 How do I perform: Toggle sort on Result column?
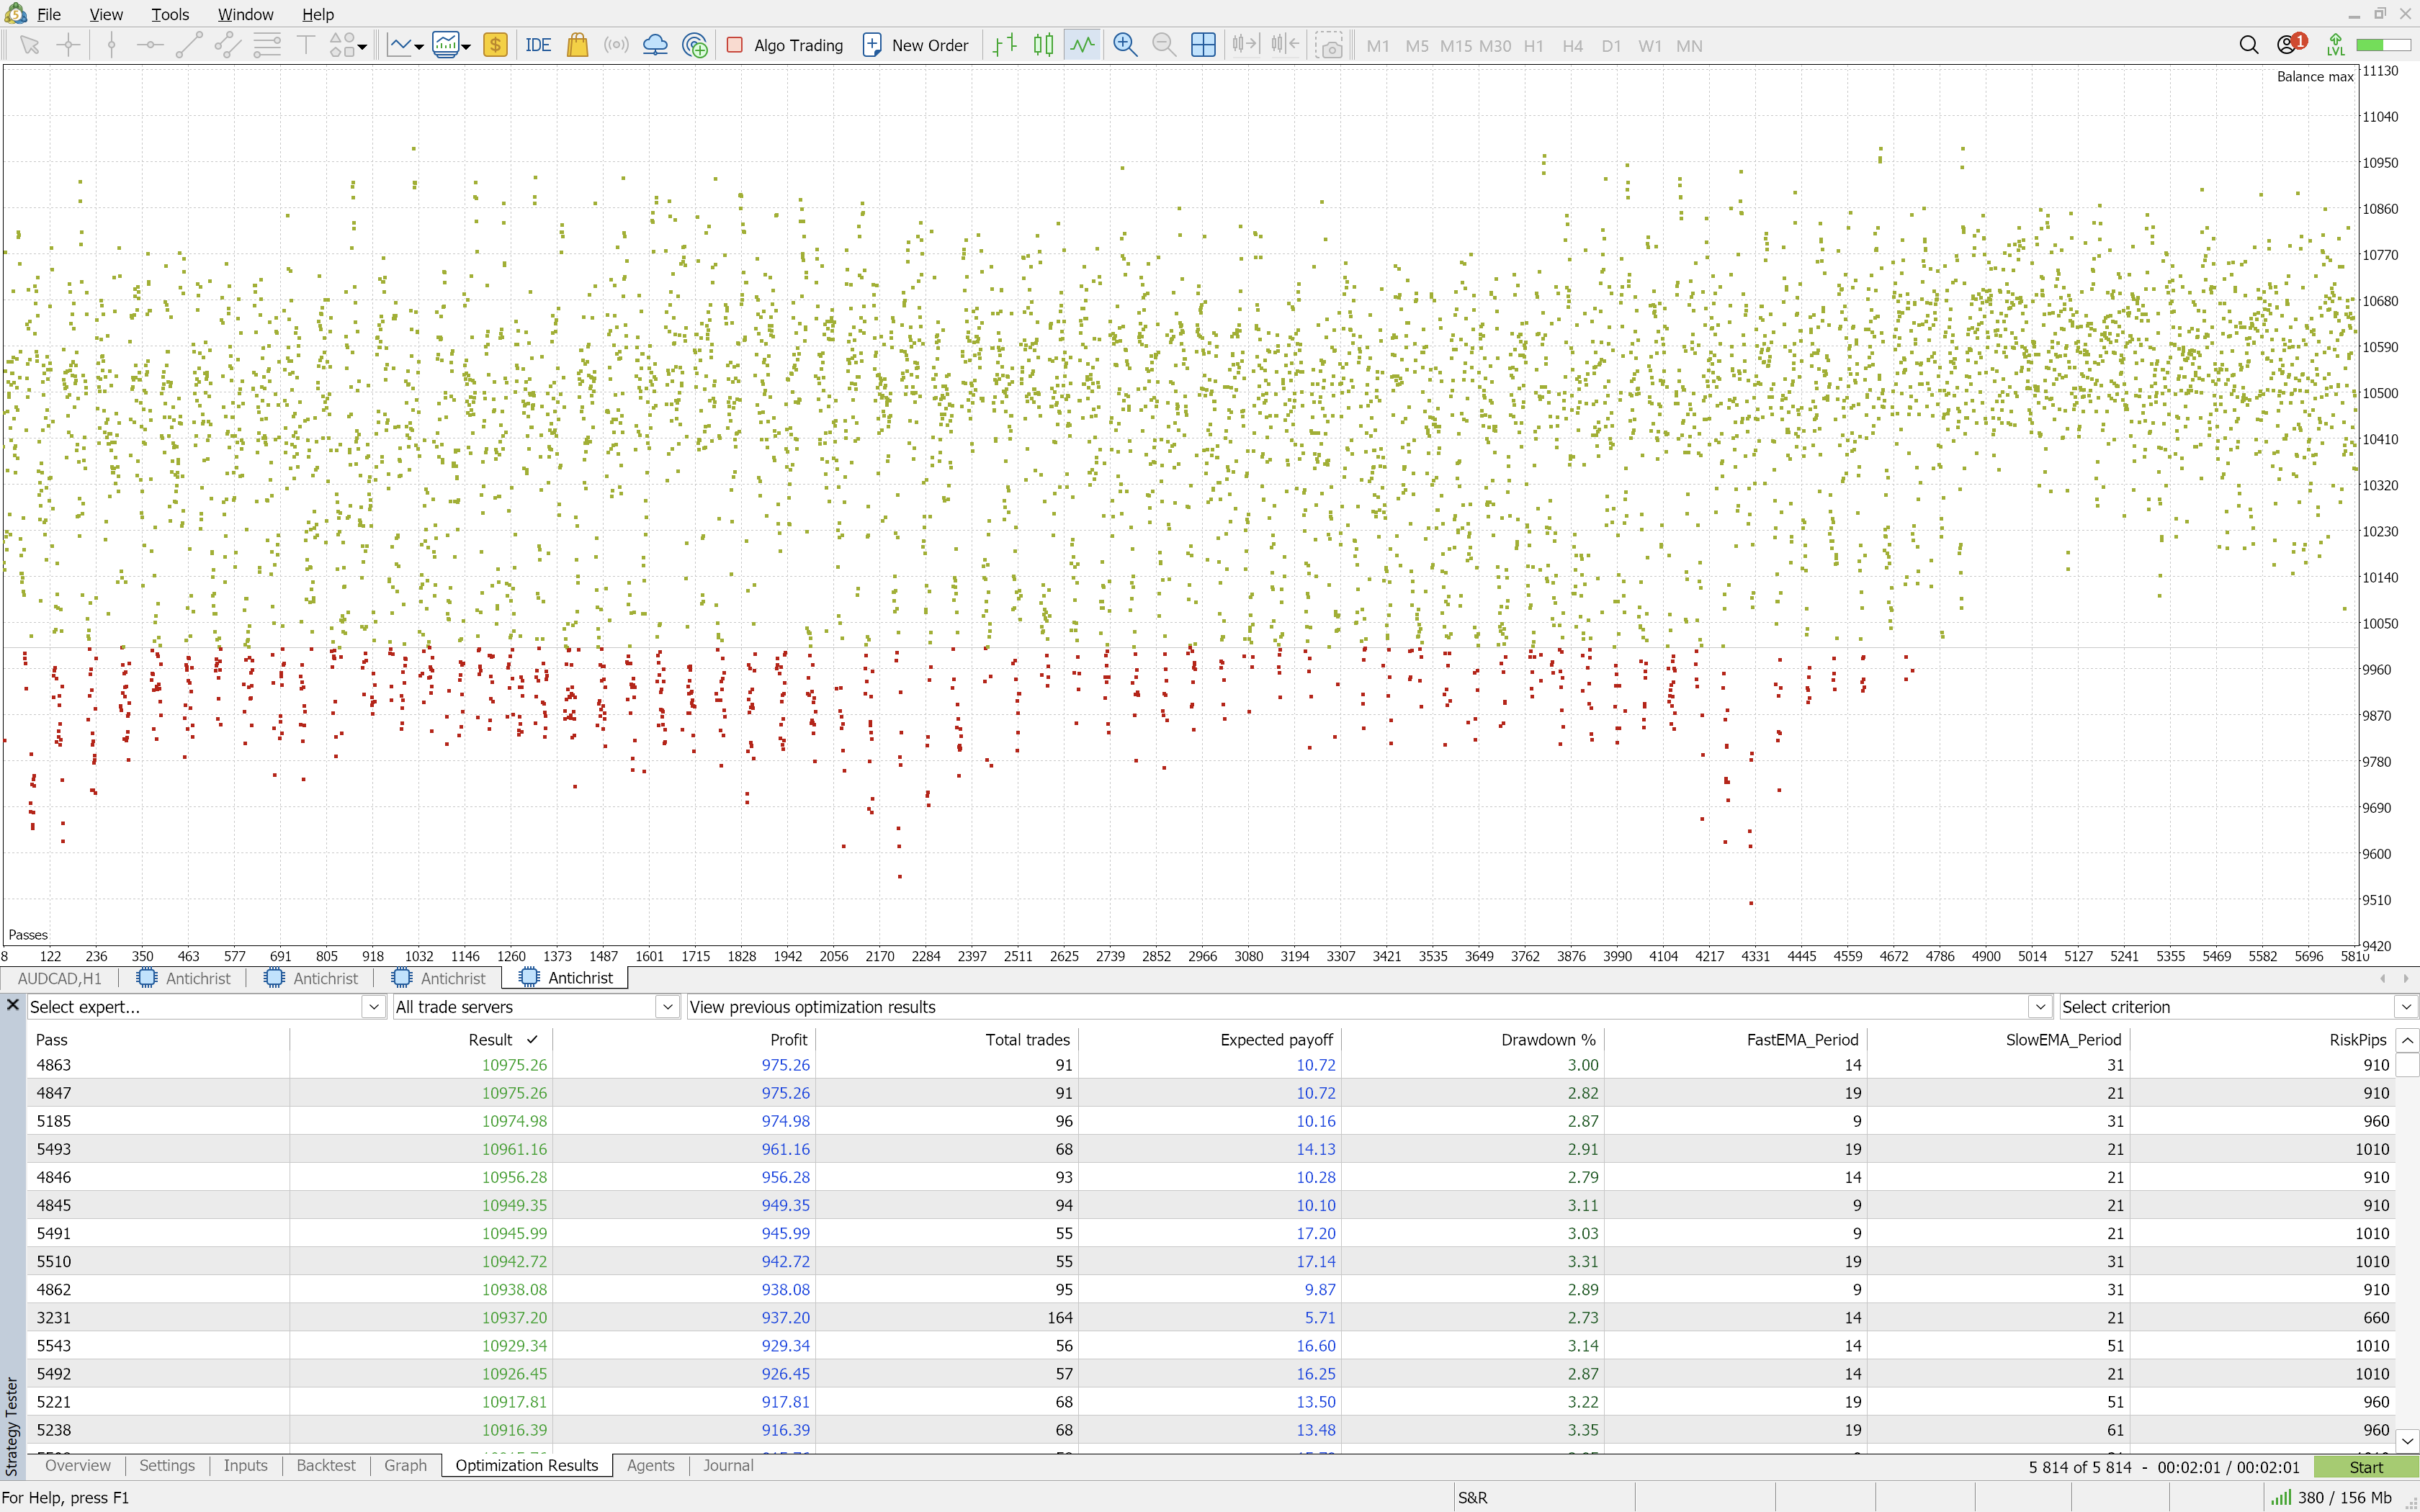click(490, 1040)
